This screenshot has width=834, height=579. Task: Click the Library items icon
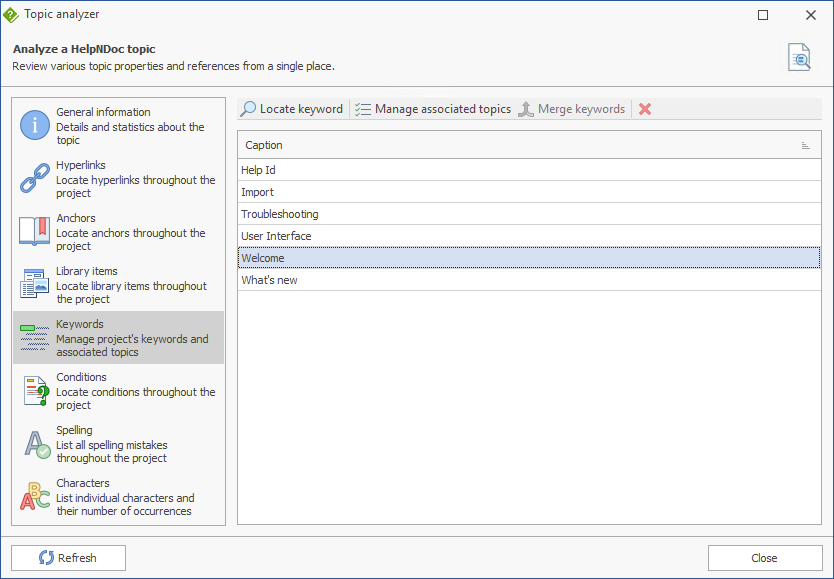35,284
